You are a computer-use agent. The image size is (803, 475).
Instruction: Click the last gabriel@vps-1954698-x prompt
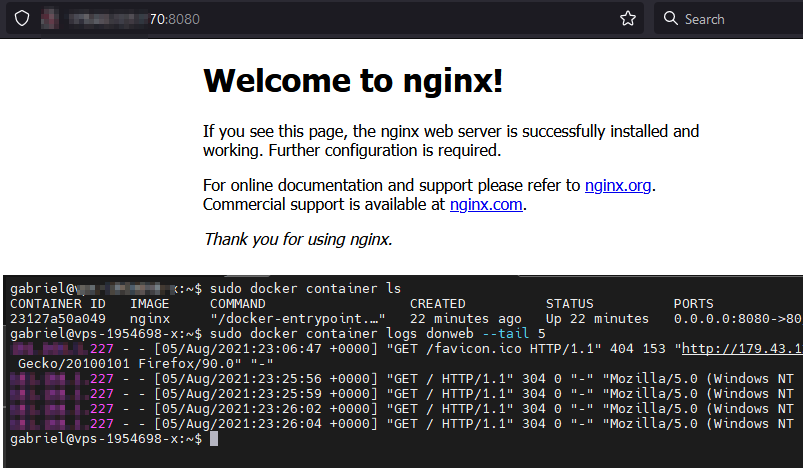click(105, 439)
